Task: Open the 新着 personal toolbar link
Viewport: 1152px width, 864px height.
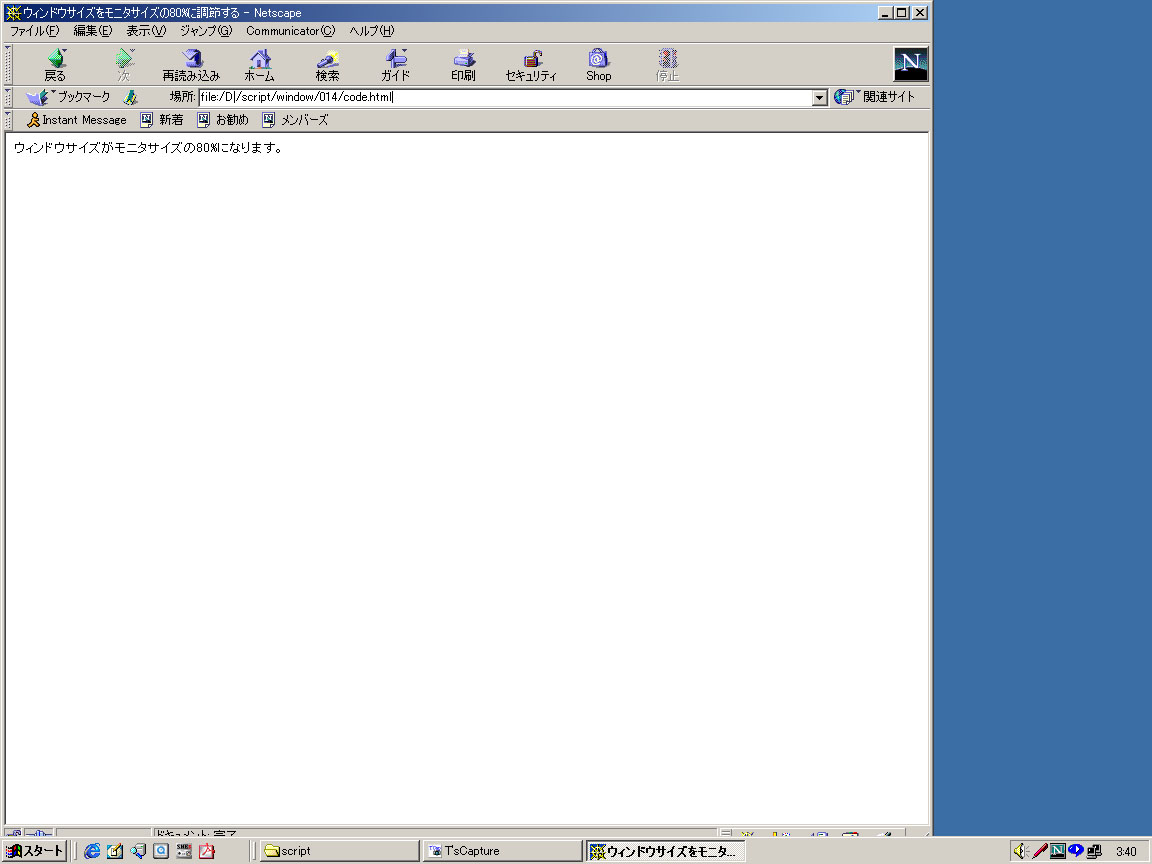Action: click(x=162, y=120)
